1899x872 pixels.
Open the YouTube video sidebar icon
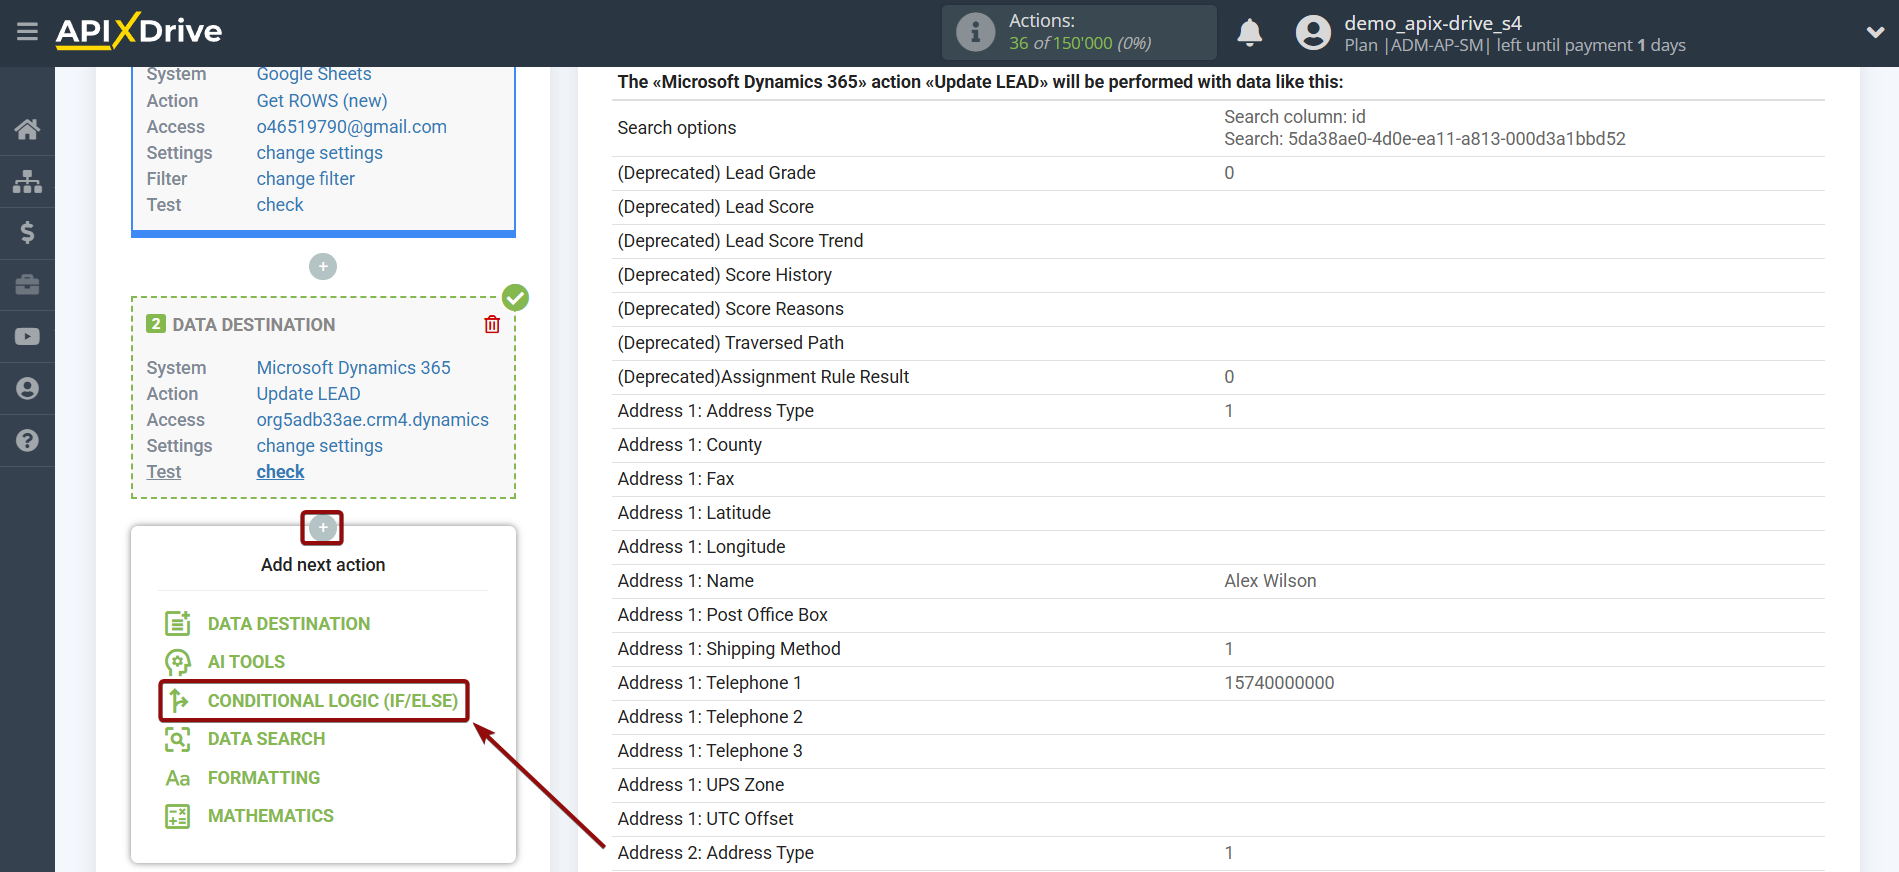click(27, 337)
